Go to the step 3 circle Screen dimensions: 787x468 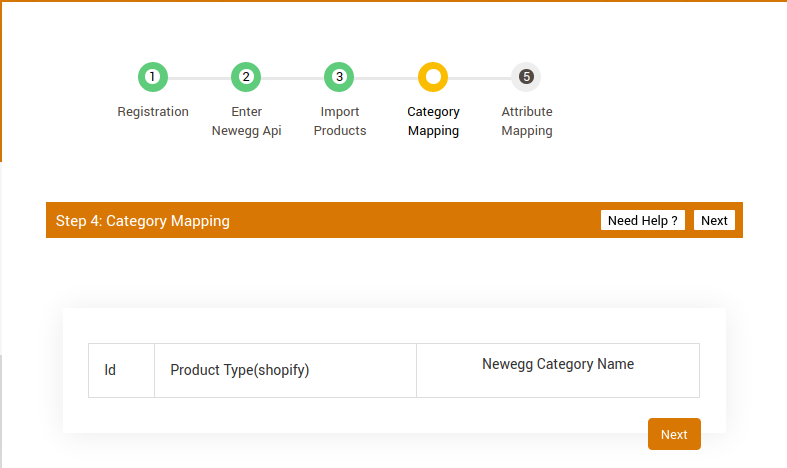(x=339, y=77)
